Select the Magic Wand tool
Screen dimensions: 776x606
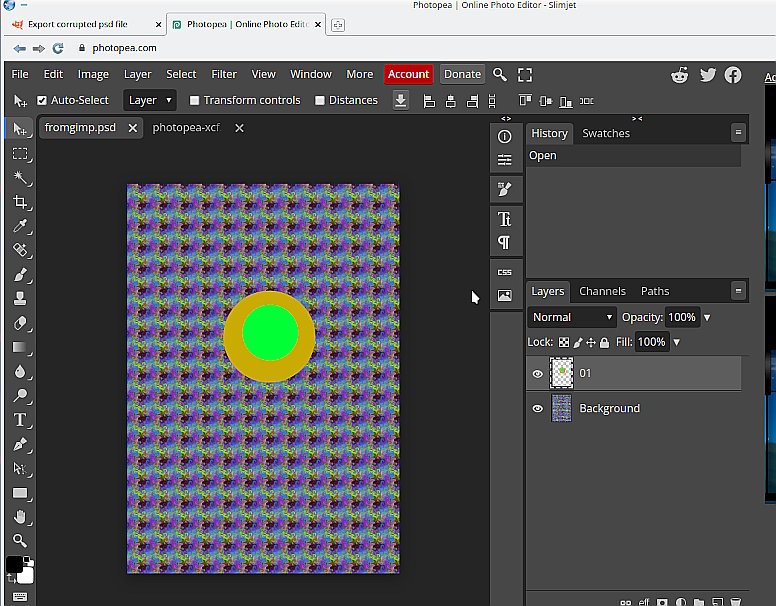(19, 178)
